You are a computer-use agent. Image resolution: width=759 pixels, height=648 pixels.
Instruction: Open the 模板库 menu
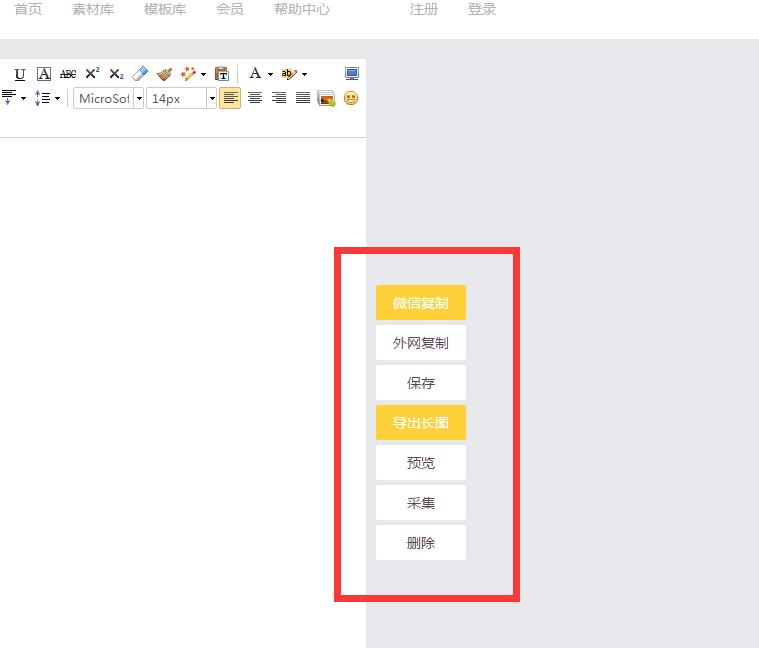point(165,9)
